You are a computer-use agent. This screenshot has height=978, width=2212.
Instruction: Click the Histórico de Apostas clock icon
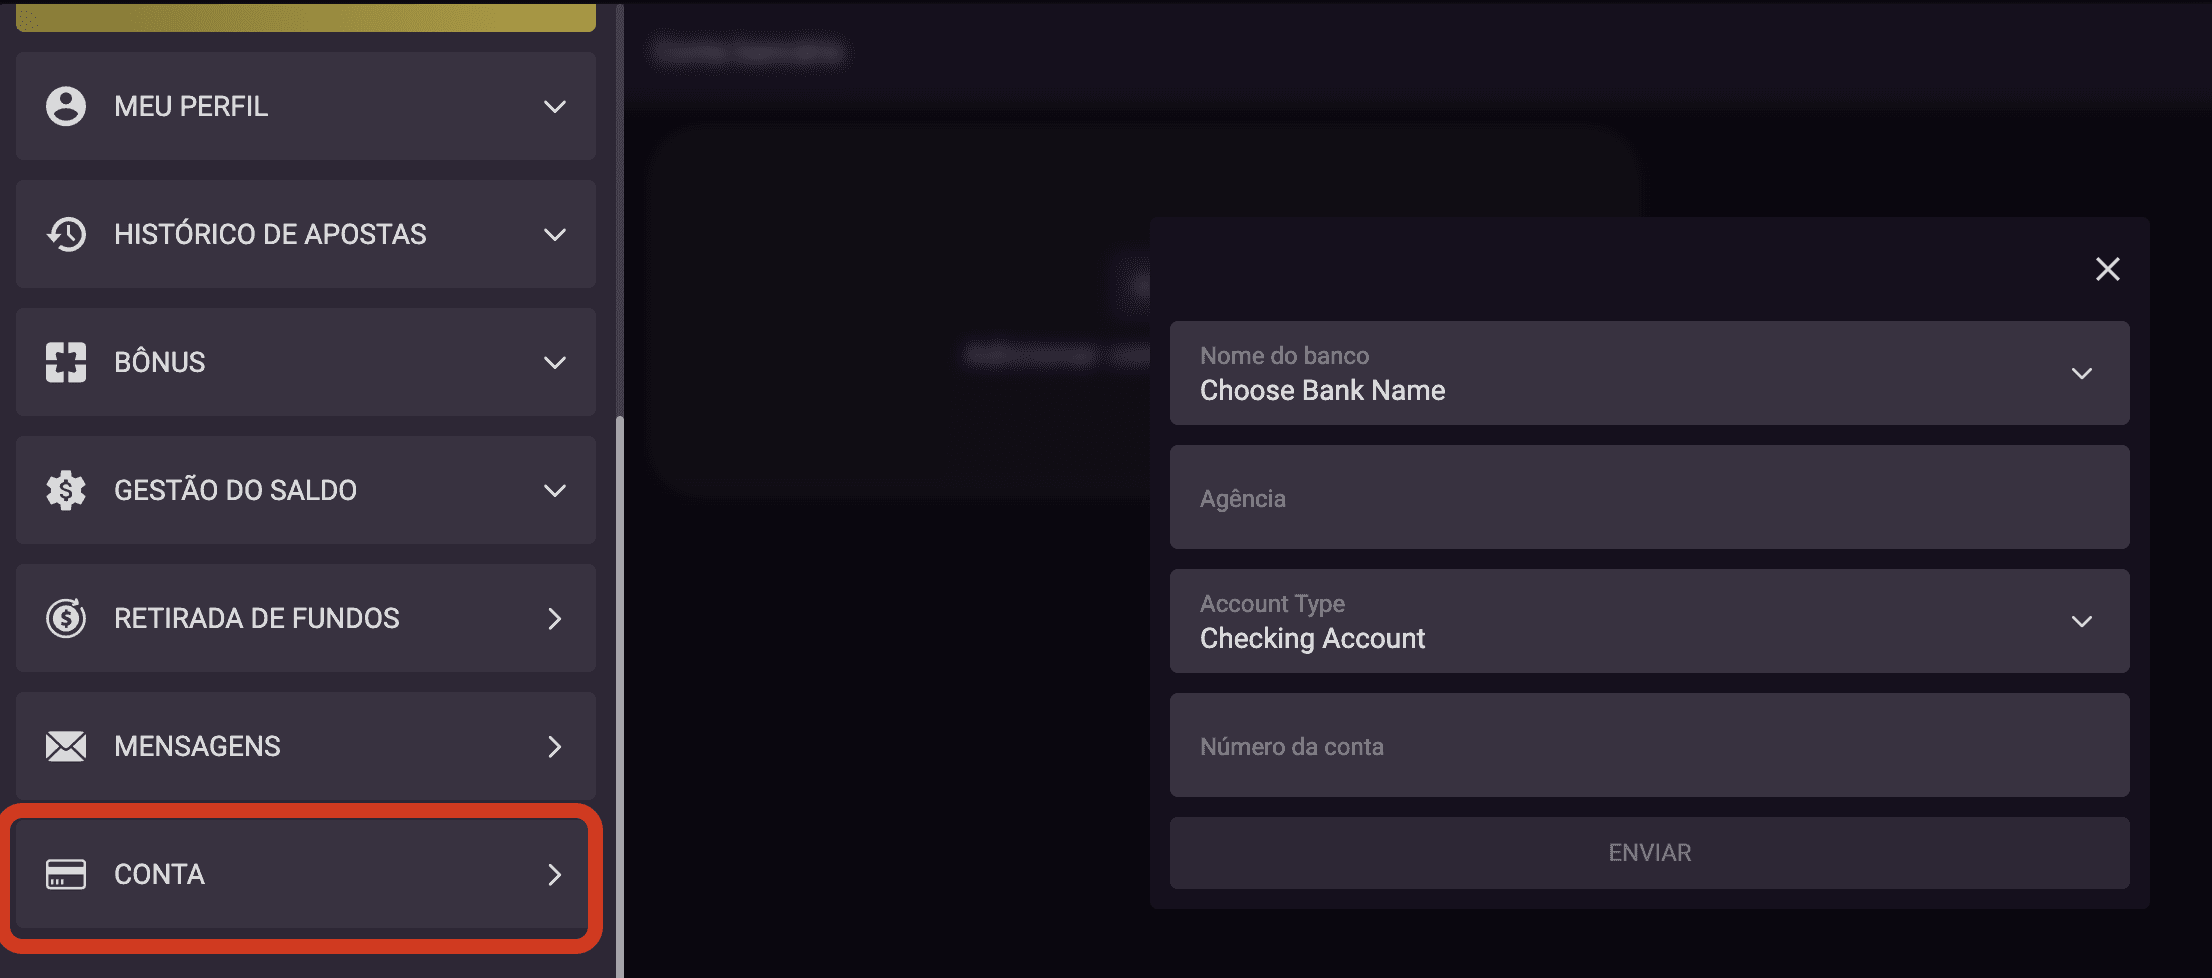point(66,234)
